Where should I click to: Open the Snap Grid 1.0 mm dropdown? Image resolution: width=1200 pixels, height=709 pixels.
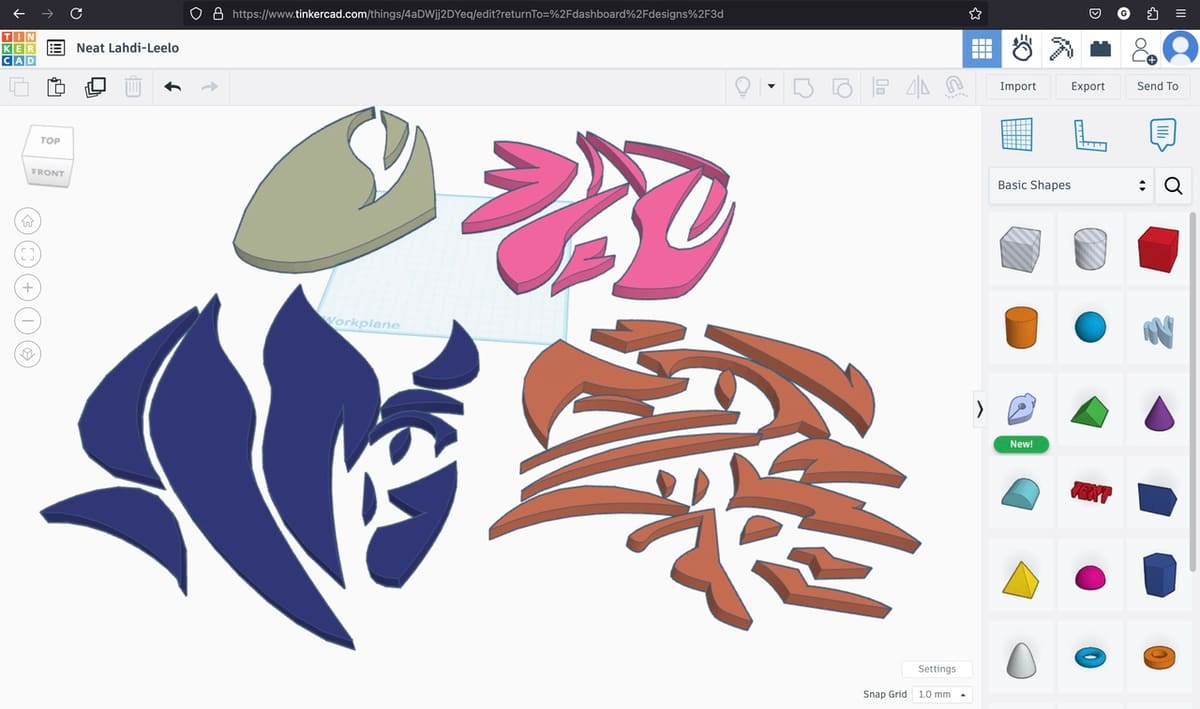(x=942, y=694)
